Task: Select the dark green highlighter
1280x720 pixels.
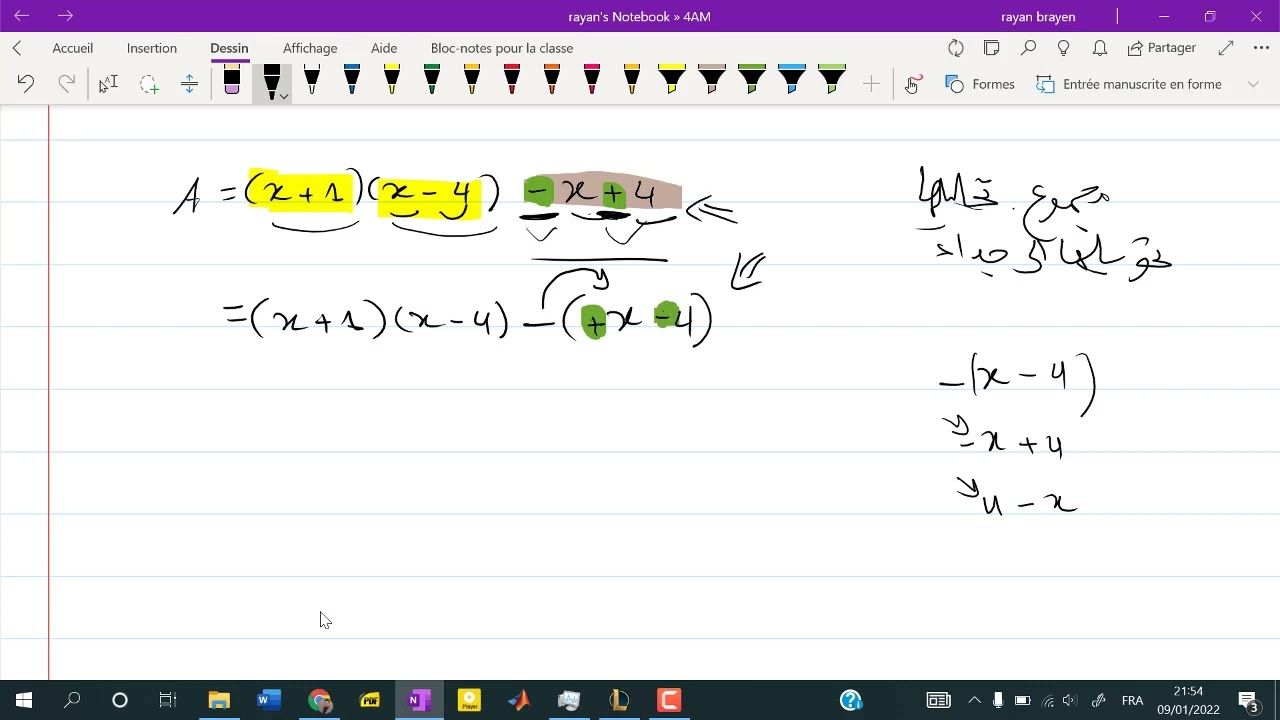Action: coord(752,80)
